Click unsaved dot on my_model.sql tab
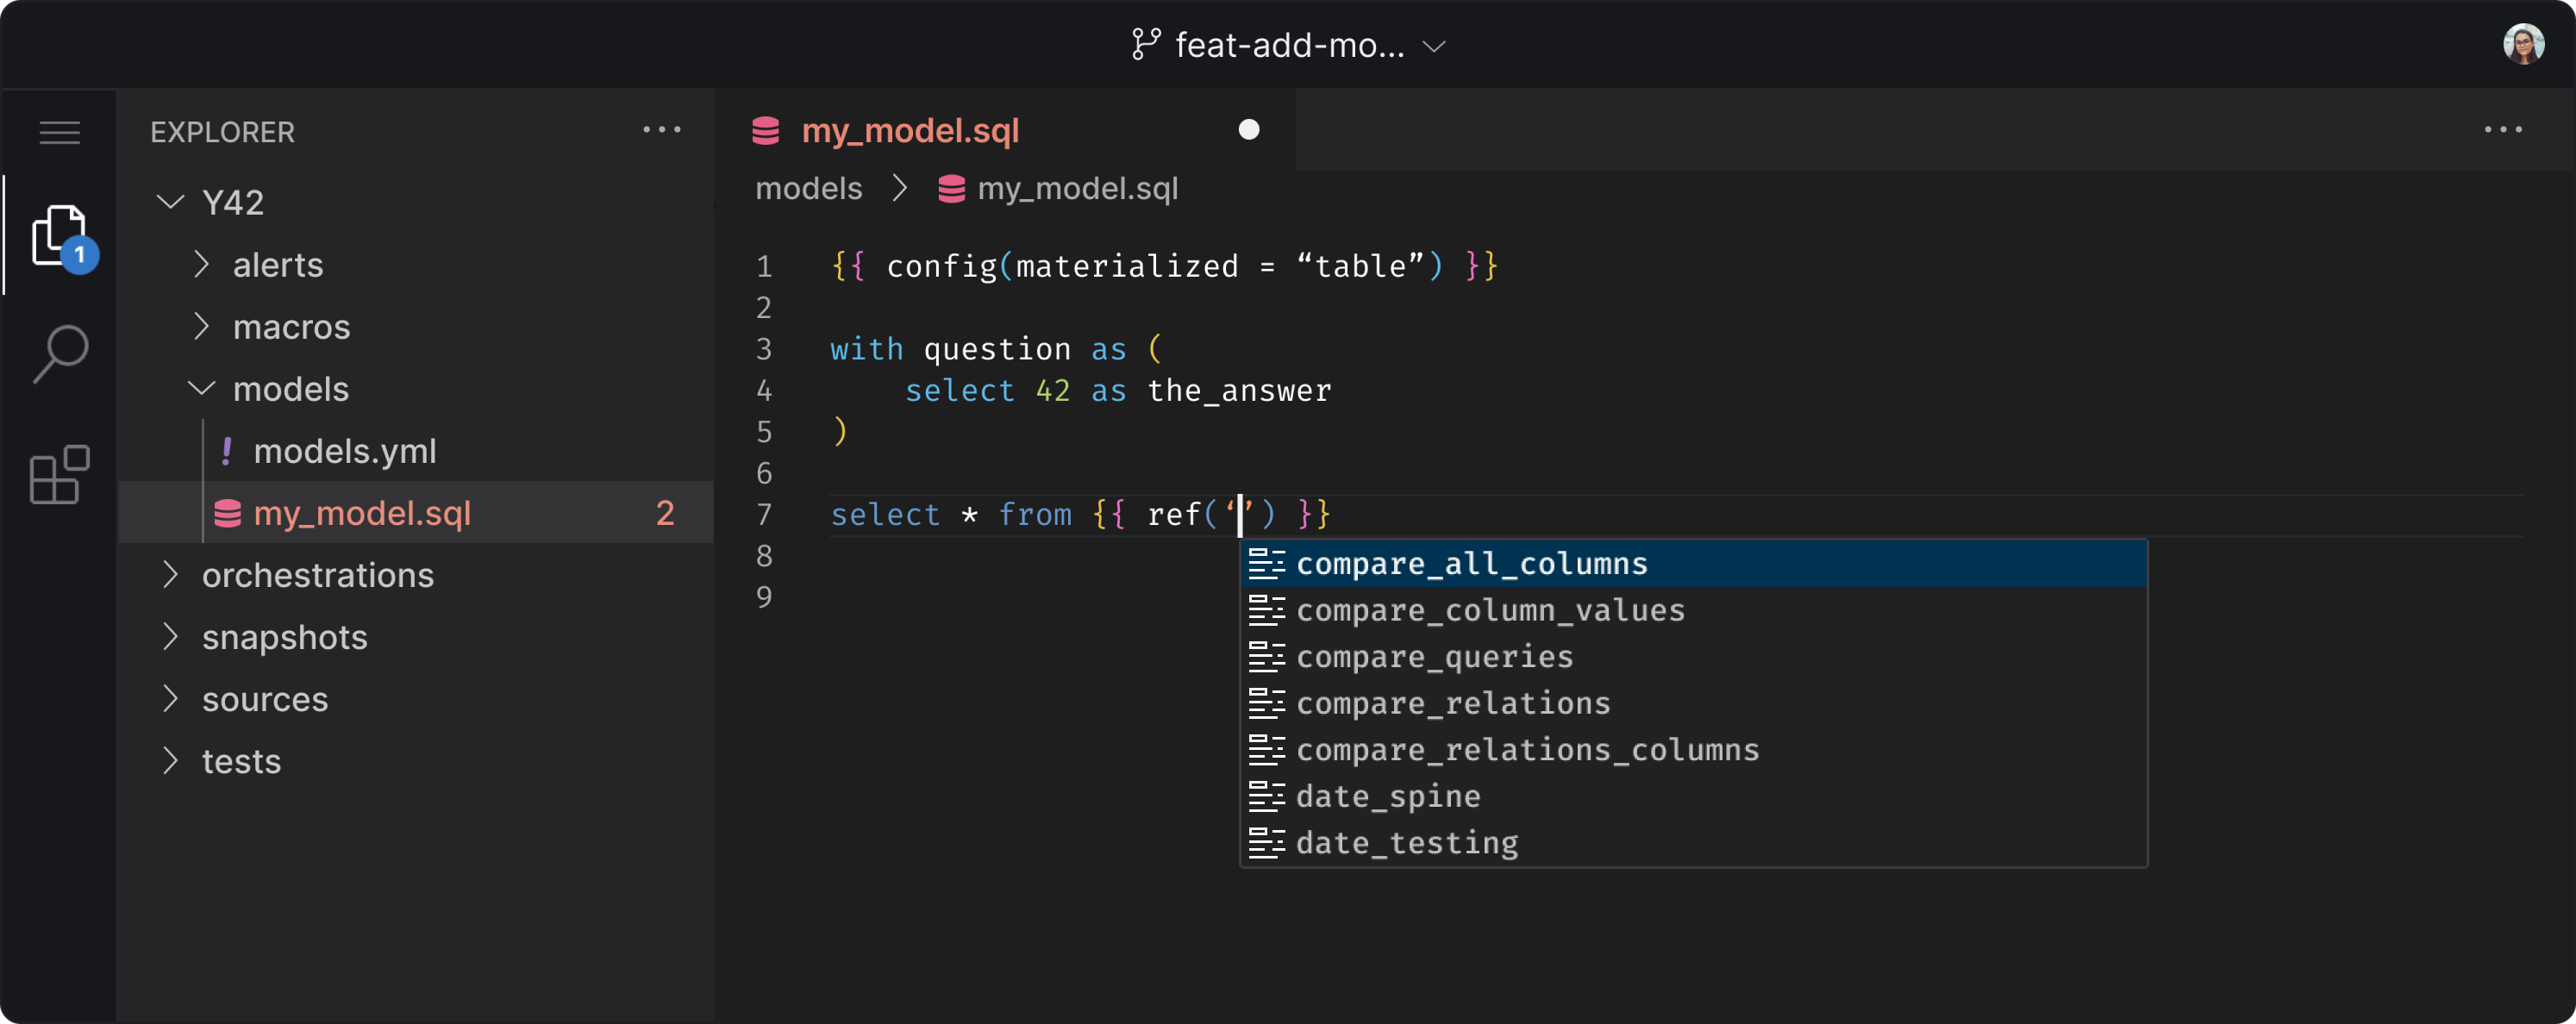This screenshot has height=1024, width=2576. 1248,130
